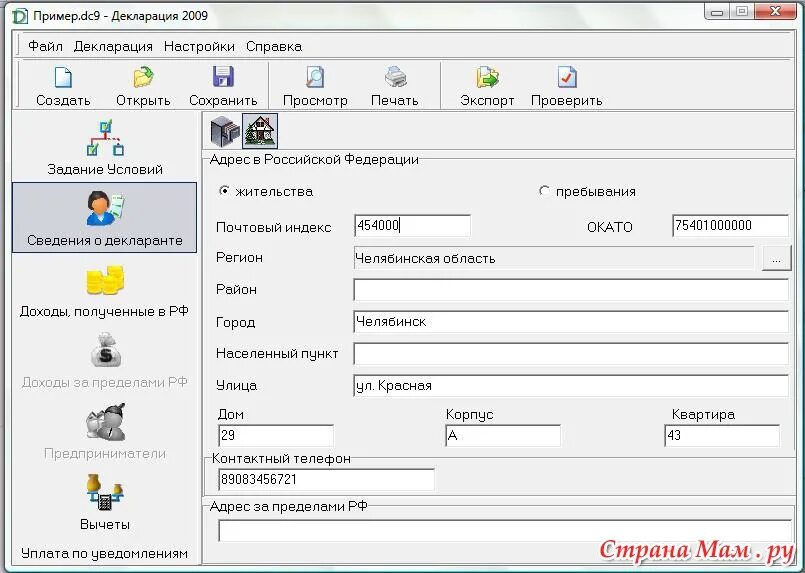
Task: Open Задание Условий sidebar section
Action: coord(105,148)
